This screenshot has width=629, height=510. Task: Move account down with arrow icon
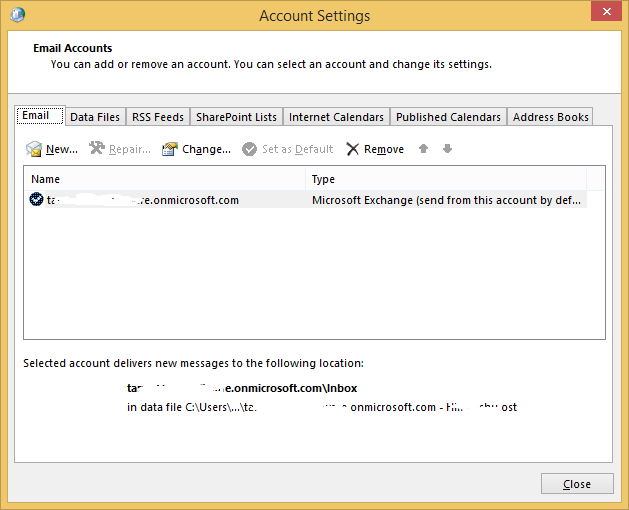(x=447, y=149)
